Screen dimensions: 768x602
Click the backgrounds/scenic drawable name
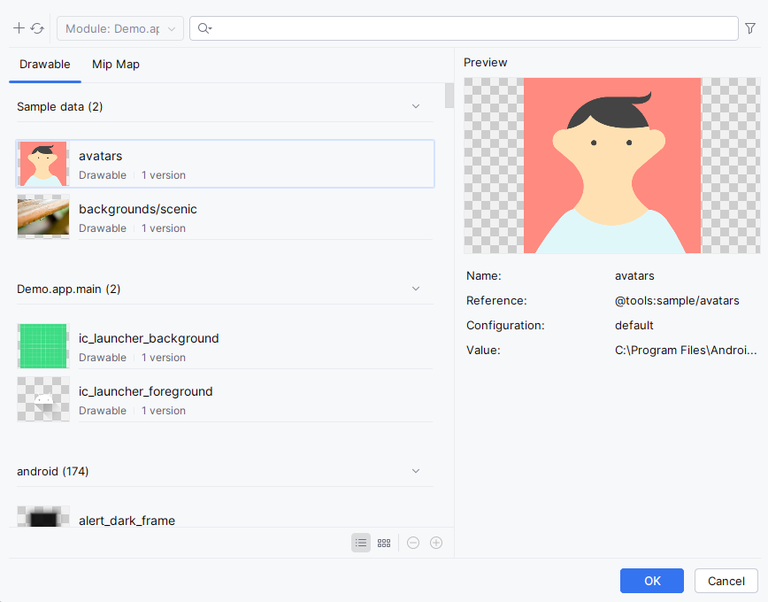point(138,209)
